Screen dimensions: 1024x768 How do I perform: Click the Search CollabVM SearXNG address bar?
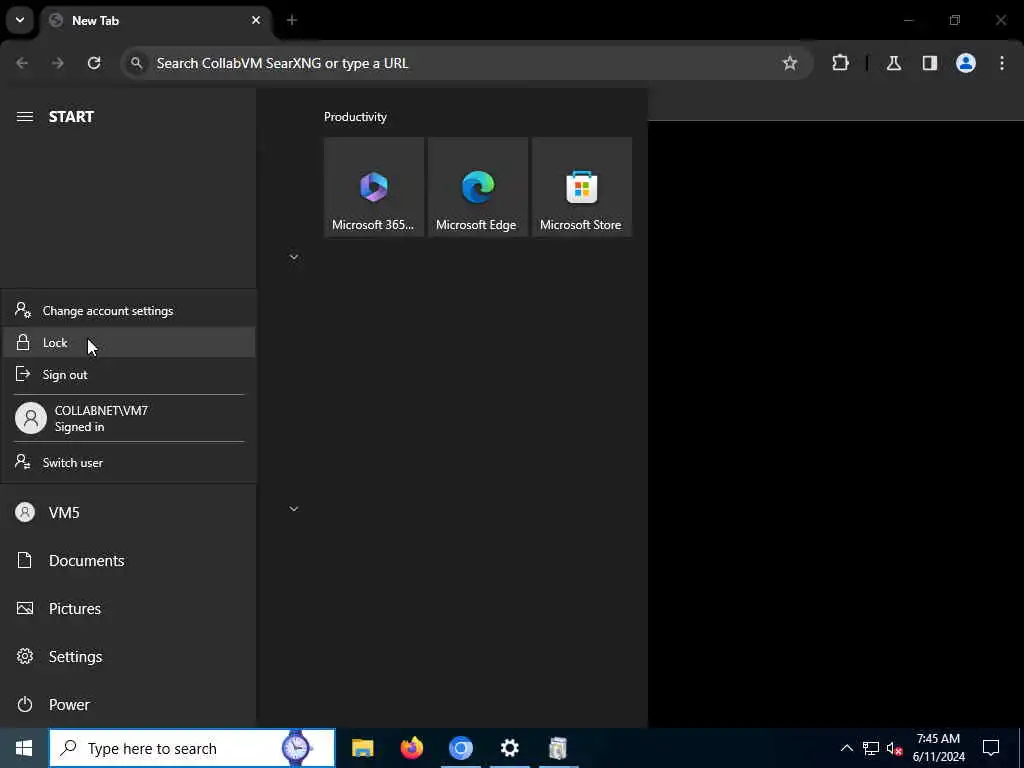(466, 63)
